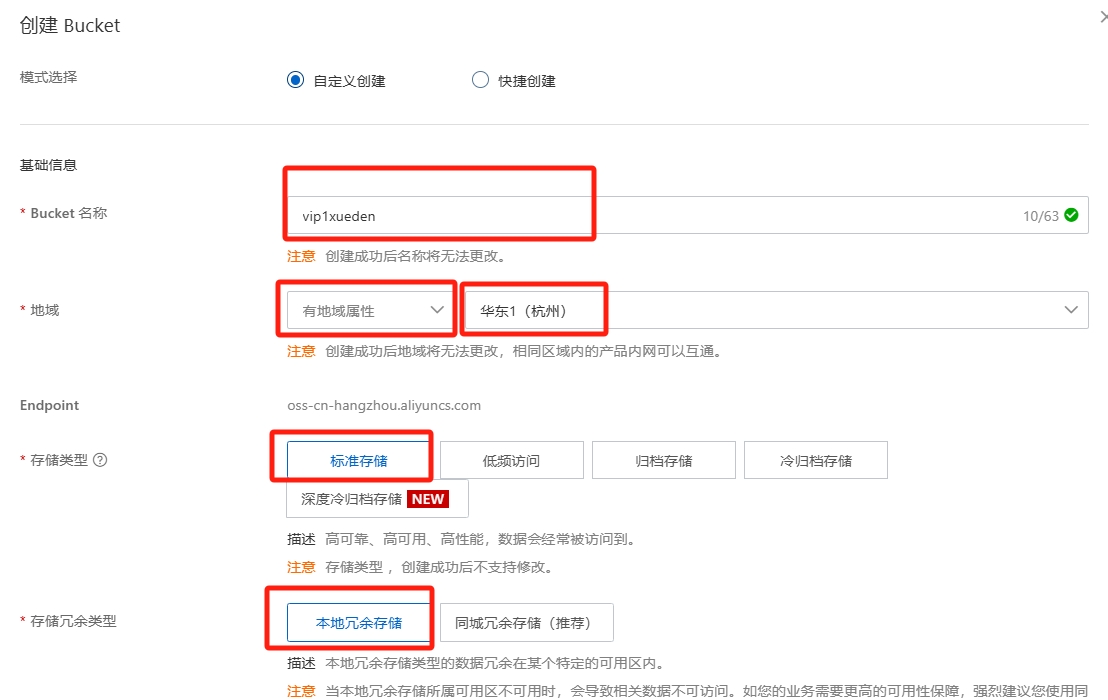Click the 10/63 character counter
The width and height of the screenshot is (1108, 700).
click(1041, 214)
